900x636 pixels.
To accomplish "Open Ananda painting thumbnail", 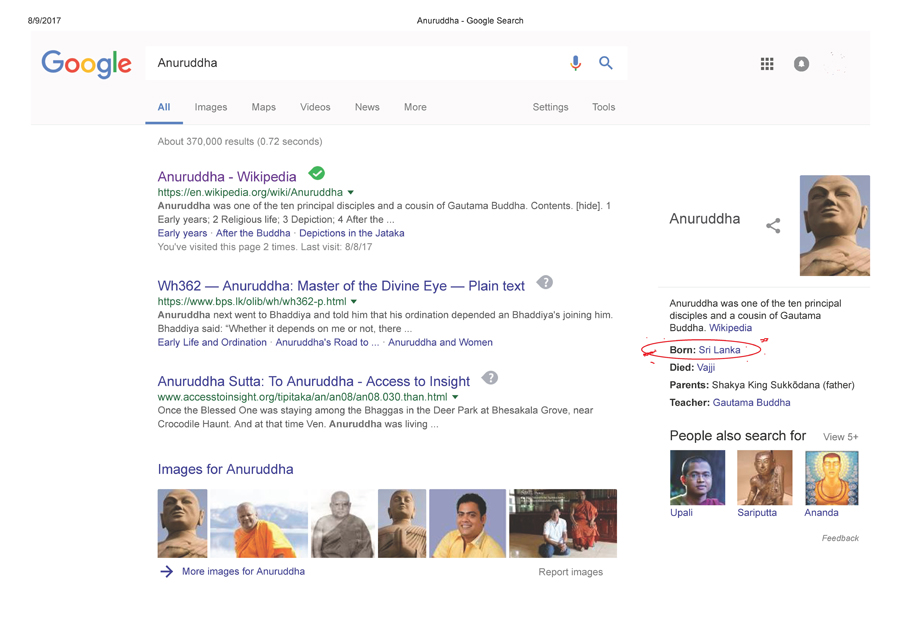I will coord(832,478).
